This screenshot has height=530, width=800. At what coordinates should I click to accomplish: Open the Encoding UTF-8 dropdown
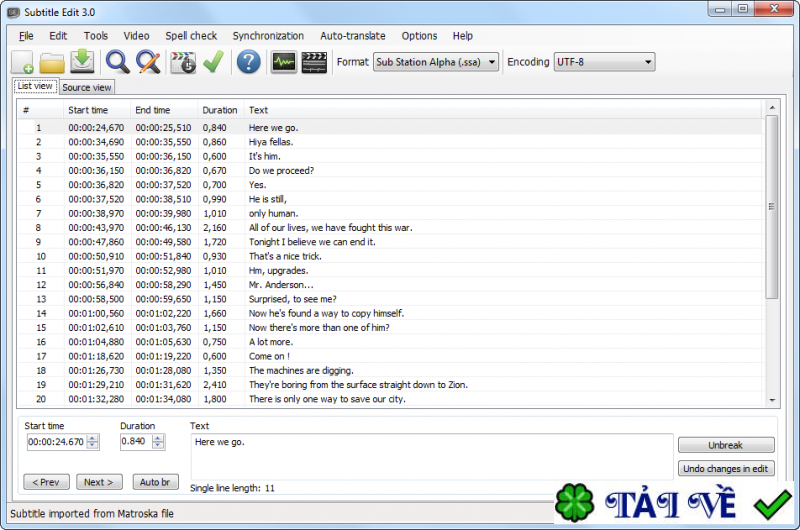(x=604, y=62)
